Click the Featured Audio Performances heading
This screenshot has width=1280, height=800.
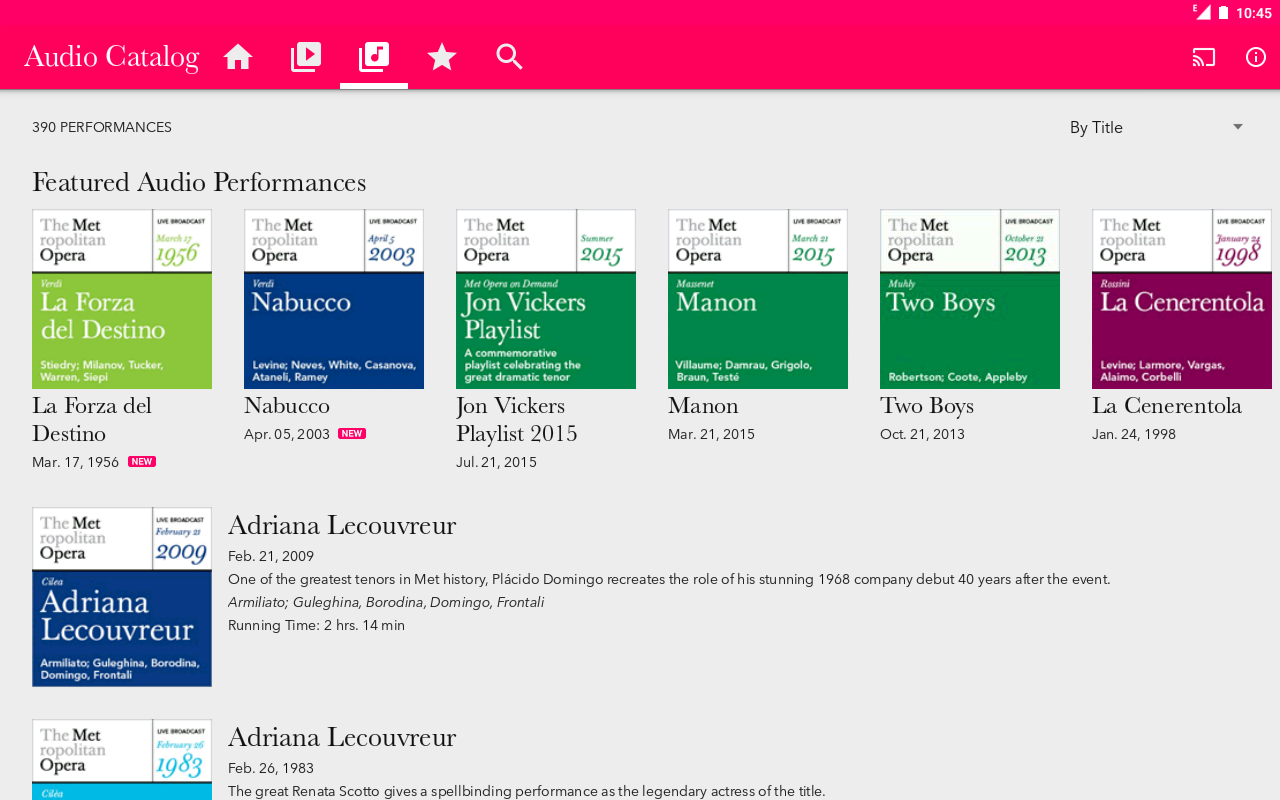coord(199,182)
